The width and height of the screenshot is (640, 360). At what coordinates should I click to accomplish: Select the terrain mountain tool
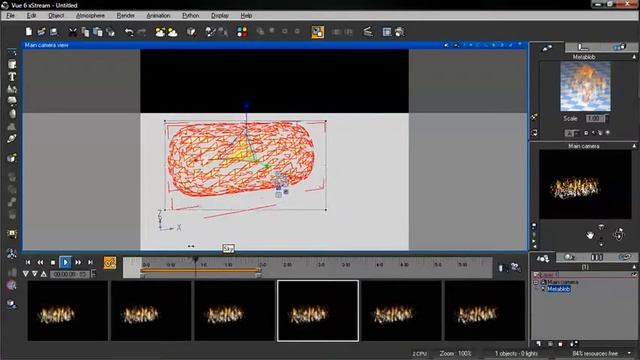[12, 89]
